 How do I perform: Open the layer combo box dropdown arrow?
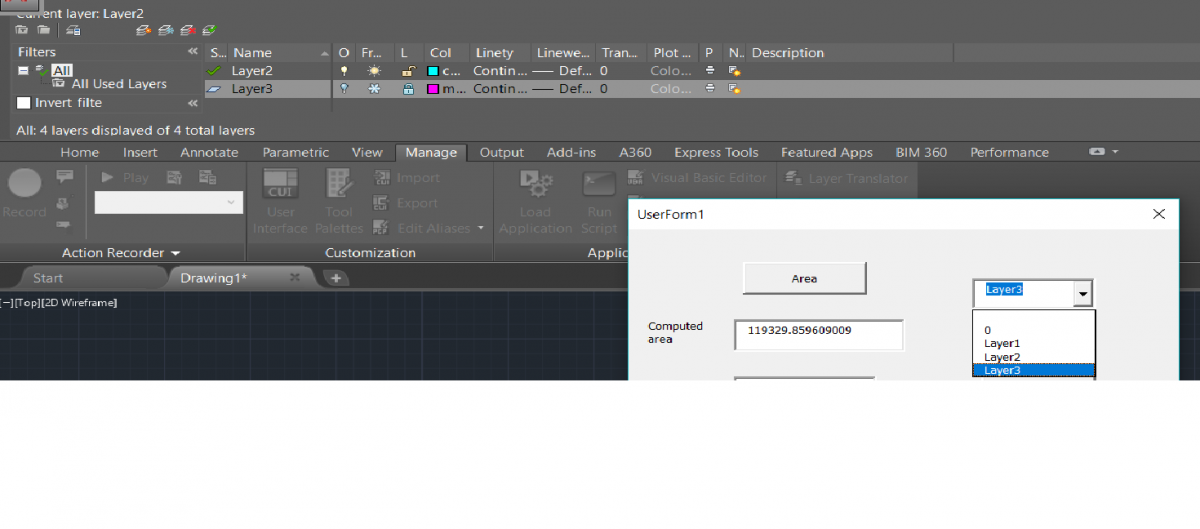tap(1082, 294)
